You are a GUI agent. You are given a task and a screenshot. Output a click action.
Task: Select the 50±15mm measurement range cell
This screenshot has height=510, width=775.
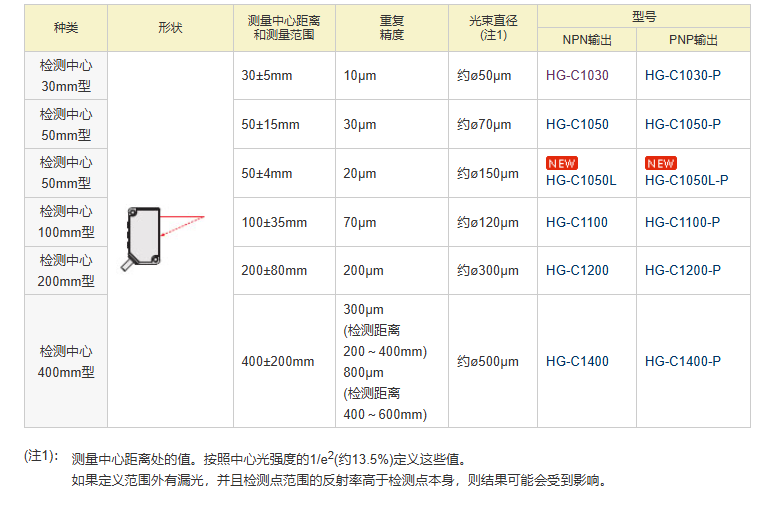point(284,125)
